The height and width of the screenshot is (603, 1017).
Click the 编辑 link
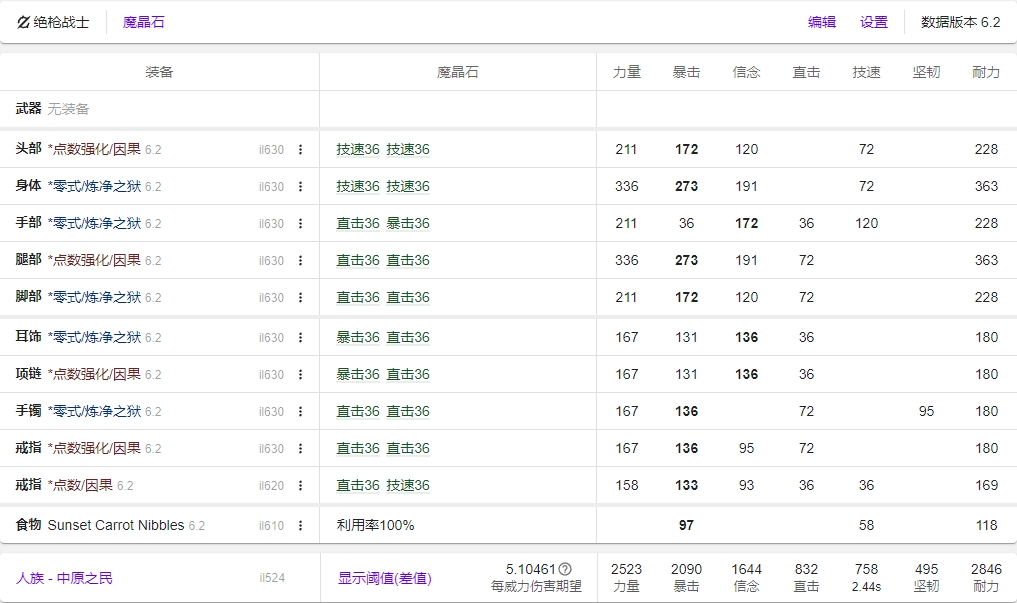pyautogui.click(x=820, y=22)
